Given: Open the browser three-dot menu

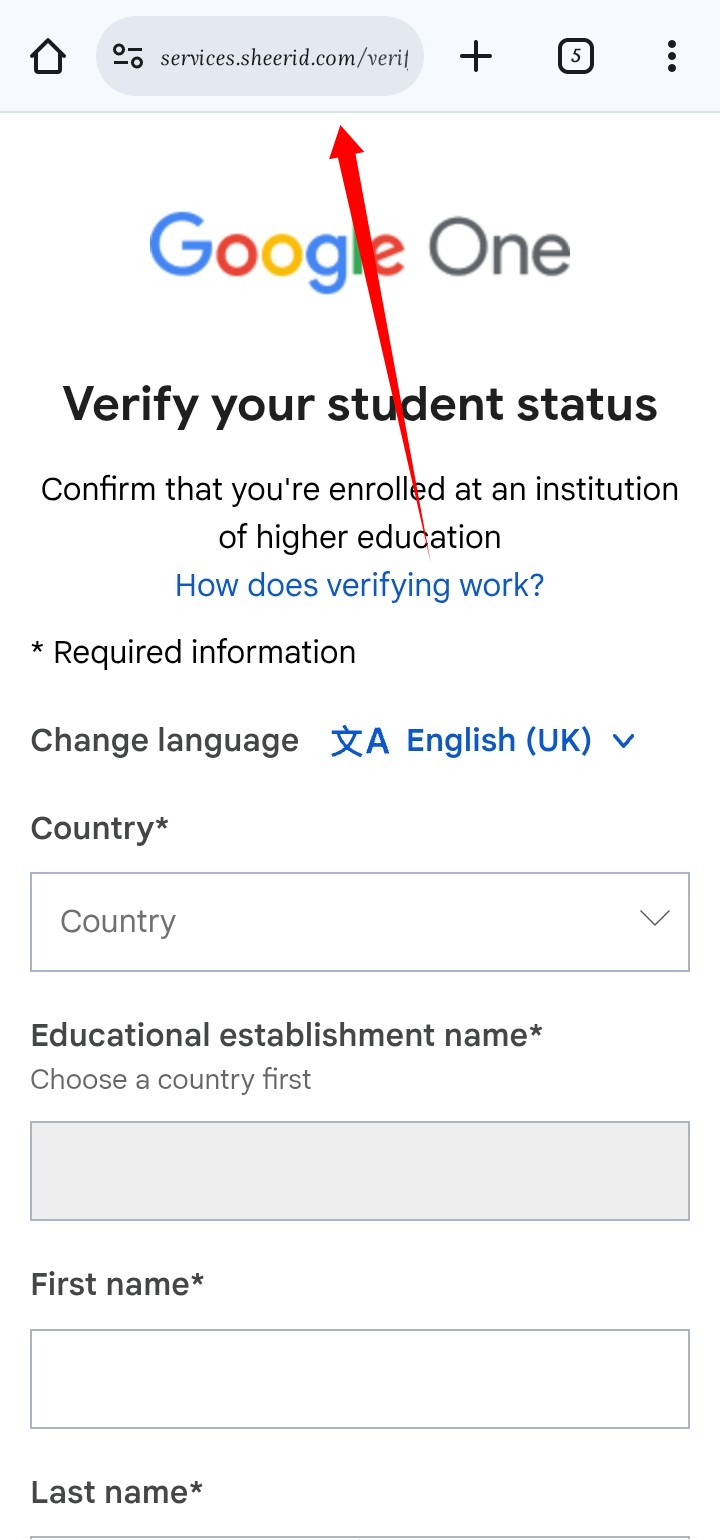Looking at the screenshot, I should point(671,56).
